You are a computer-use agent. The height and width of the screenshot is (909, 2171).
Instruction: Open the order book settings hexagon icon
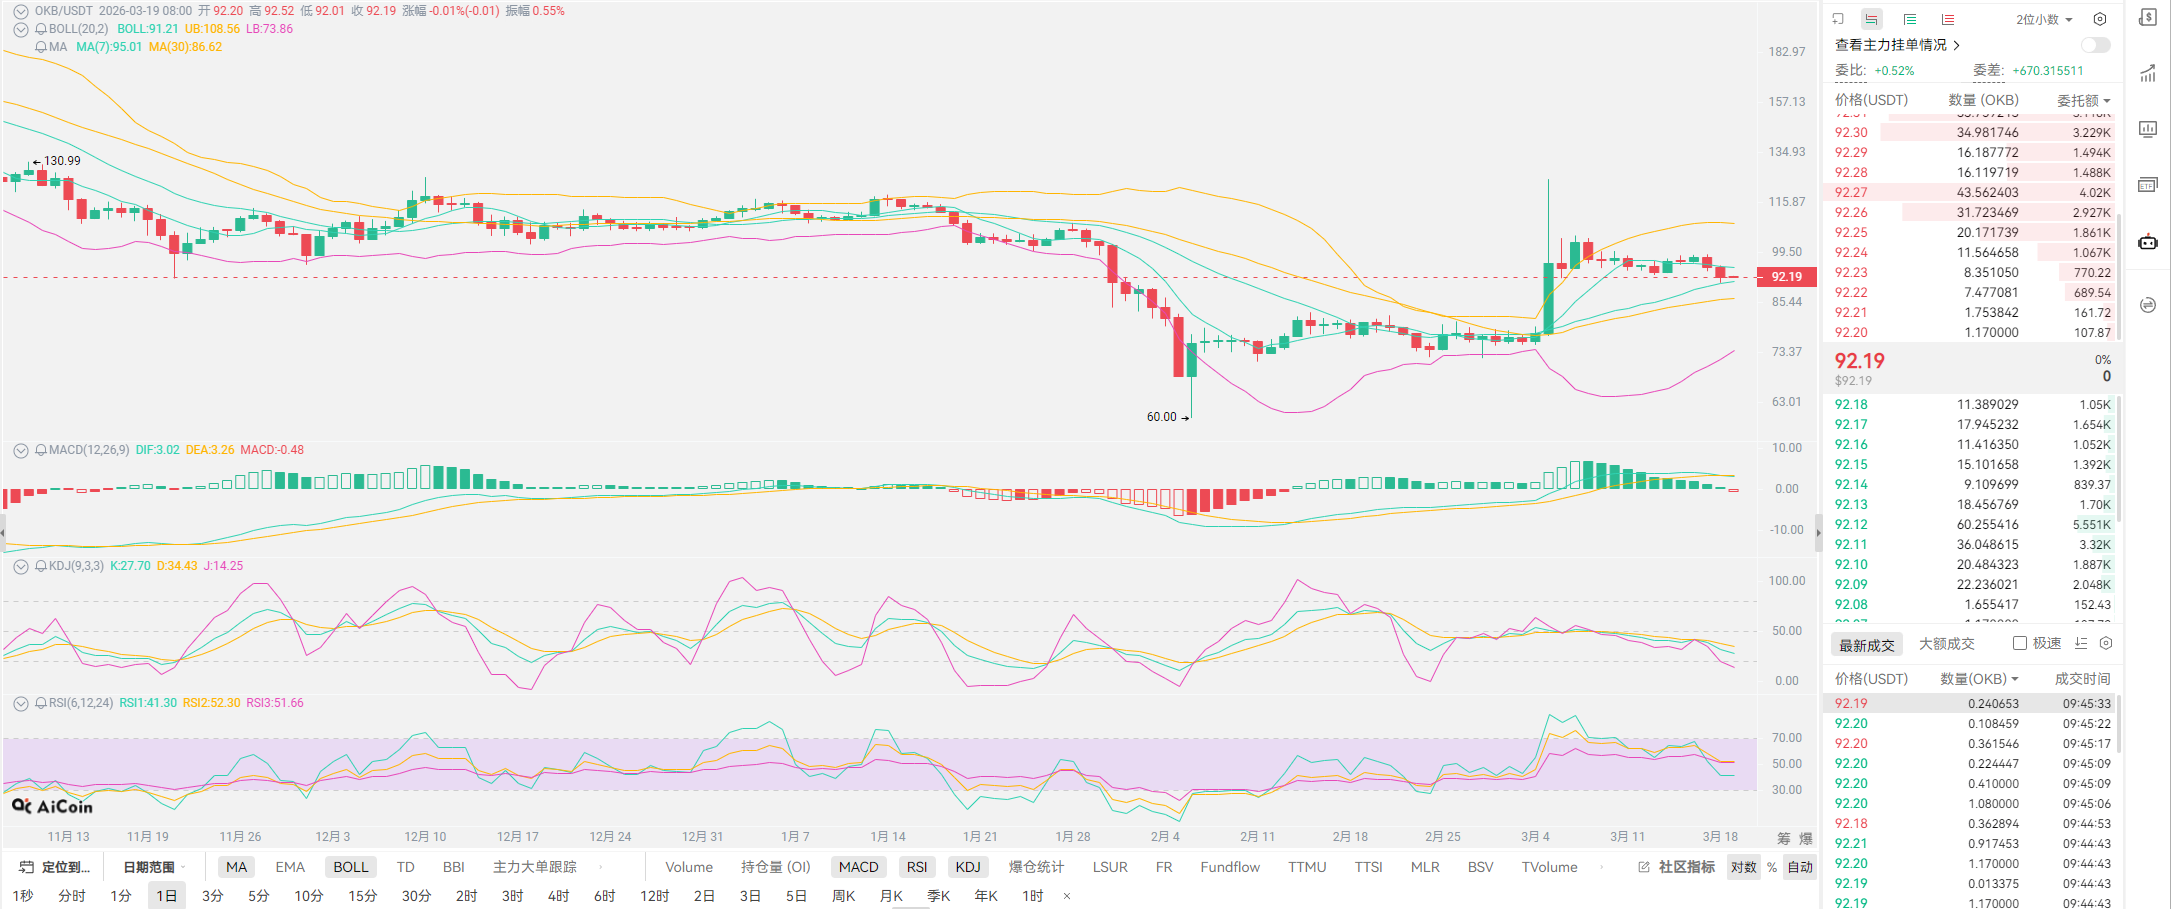[2100, 19]
